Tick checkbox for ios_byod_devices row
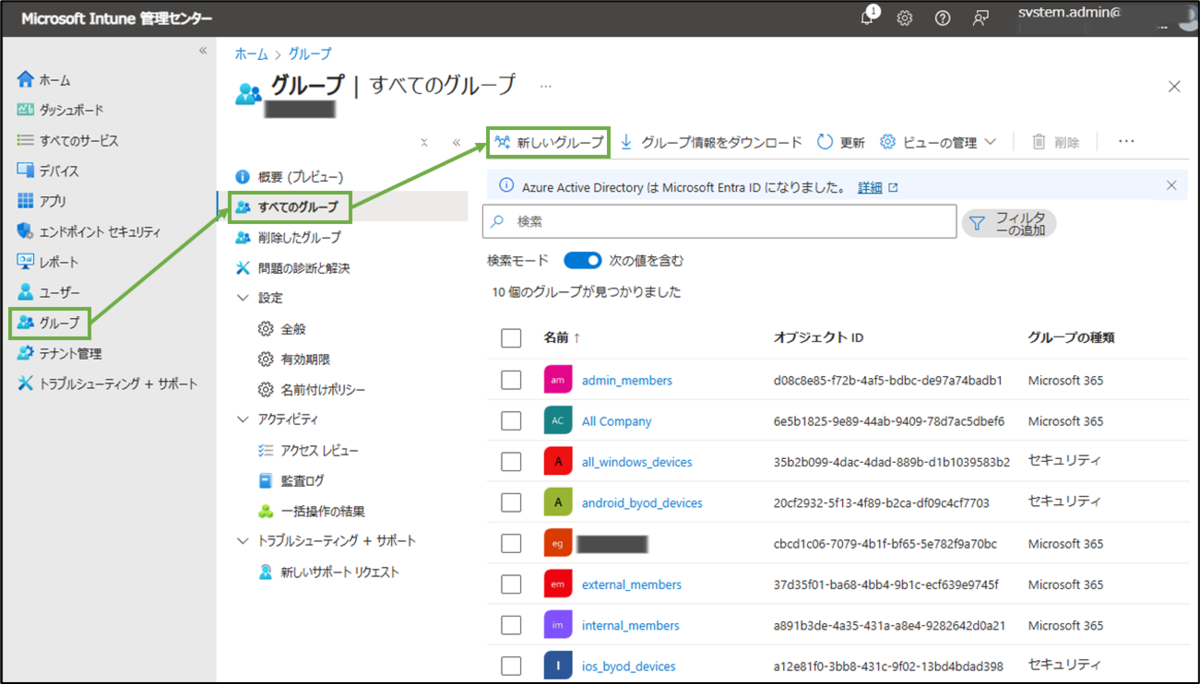1200x684 pixels. pos(511,666)
